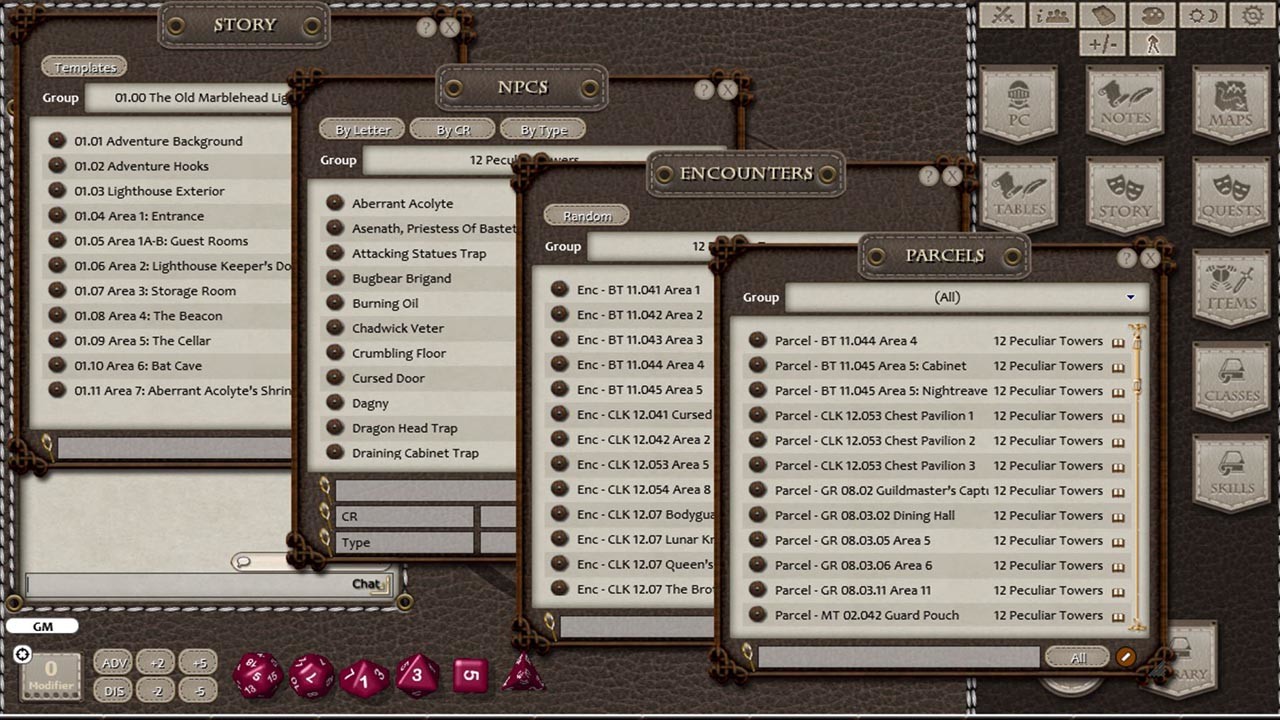This screenshot has width=1280, height=720.
Task: Open the Items sidebar banner icon
Action: click(1231, 289)
